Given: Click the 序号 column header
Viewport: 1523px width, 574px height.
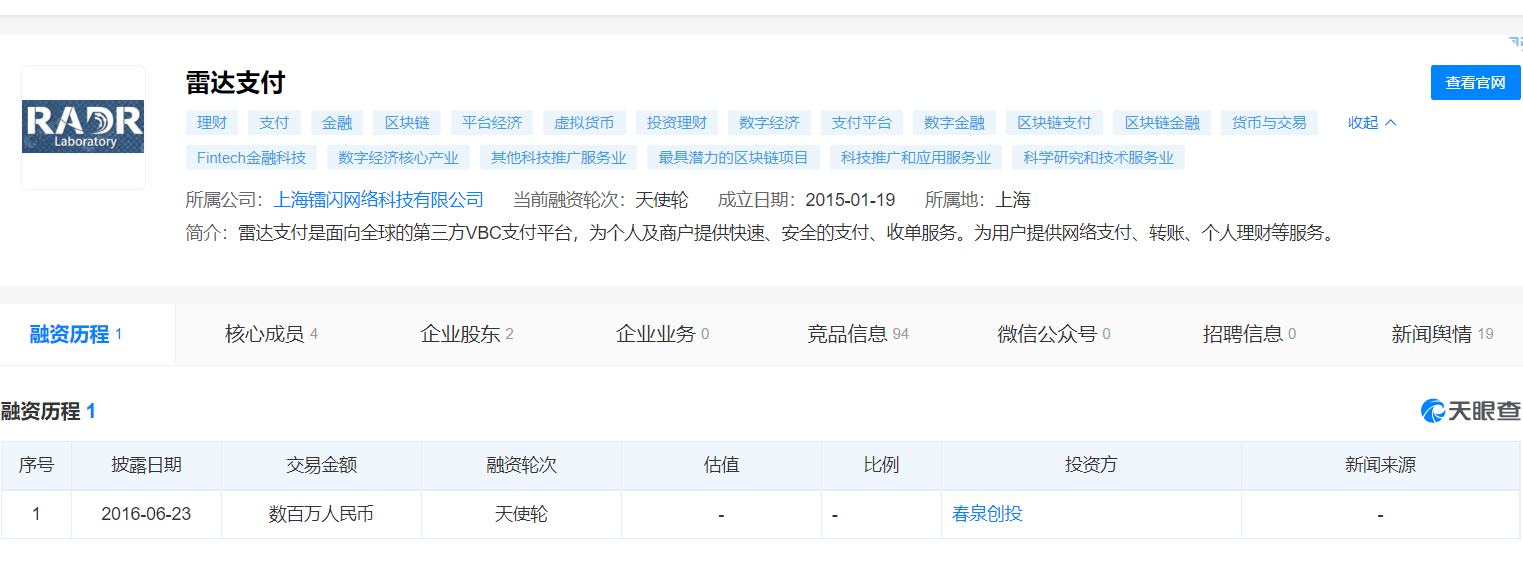Looking at the screenshot, I should (x=36, y=465).
